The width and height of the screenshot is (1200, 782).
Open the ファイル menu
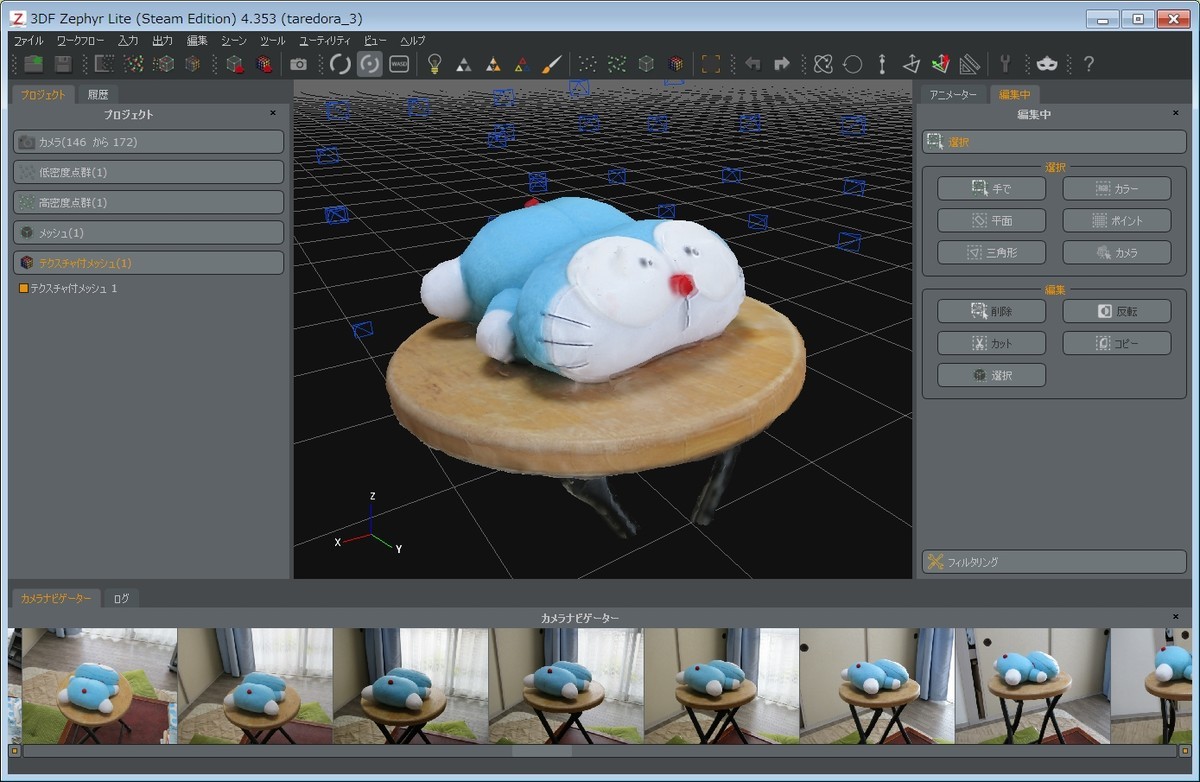28,40
